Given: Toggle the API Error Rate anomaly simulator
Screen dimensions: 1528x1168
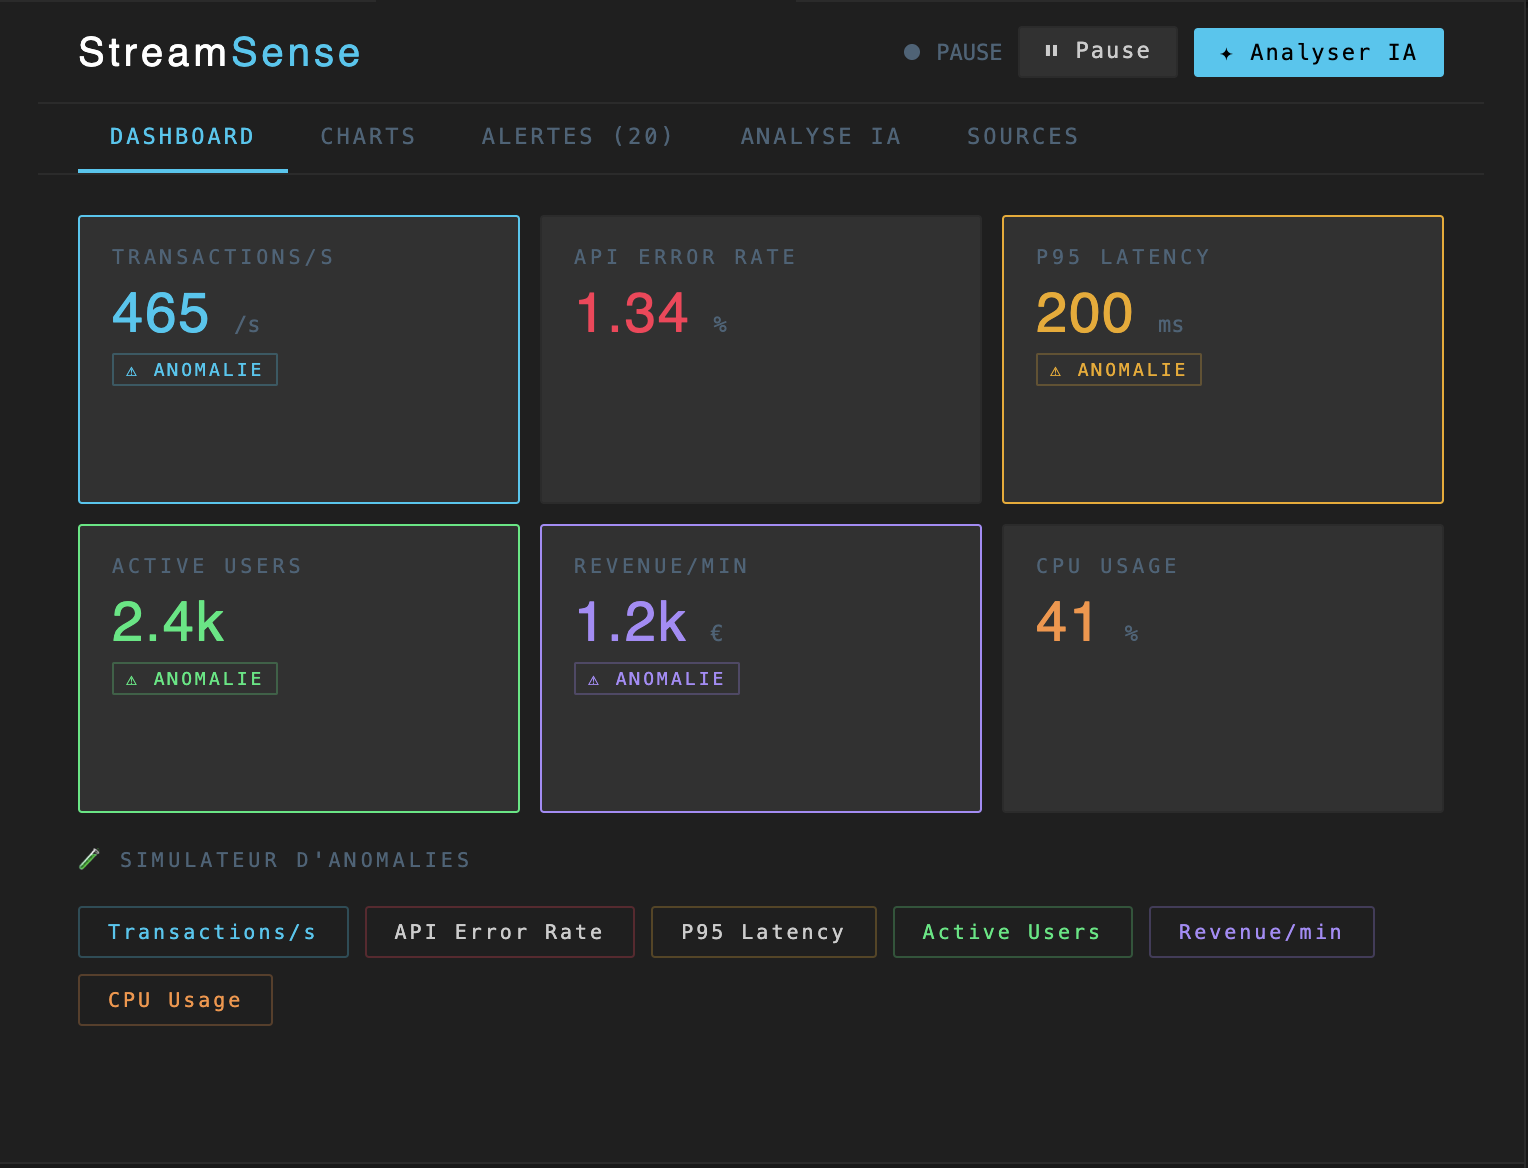Looking at the screenshot, I should tap(499, 931).
